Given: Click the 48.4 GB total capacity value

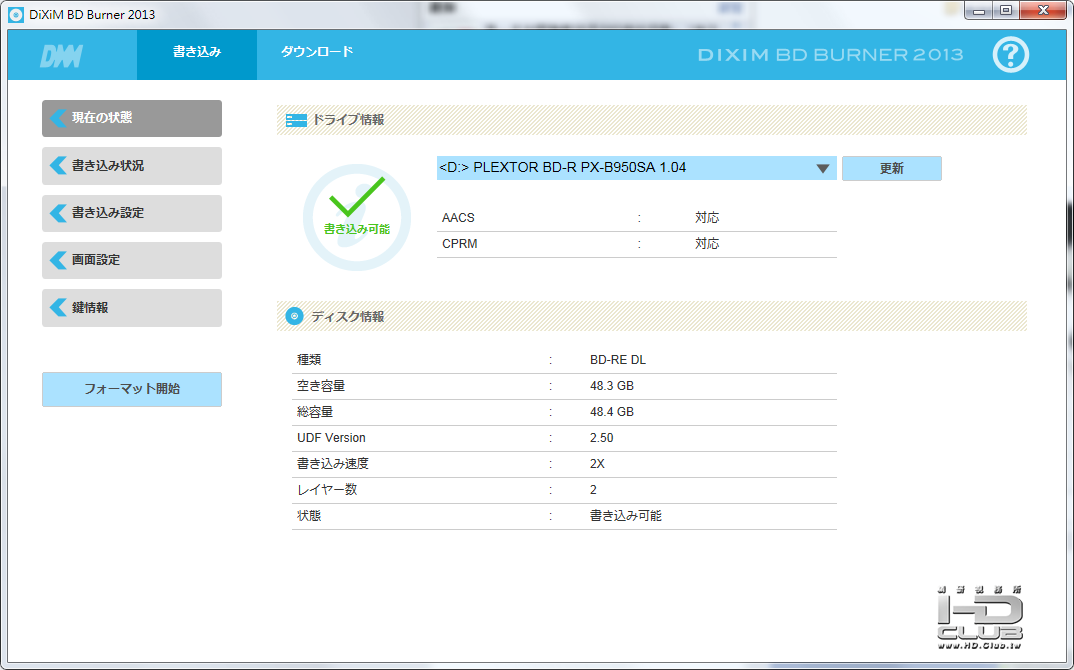Looking at the screenshot, I should (612, 412).
